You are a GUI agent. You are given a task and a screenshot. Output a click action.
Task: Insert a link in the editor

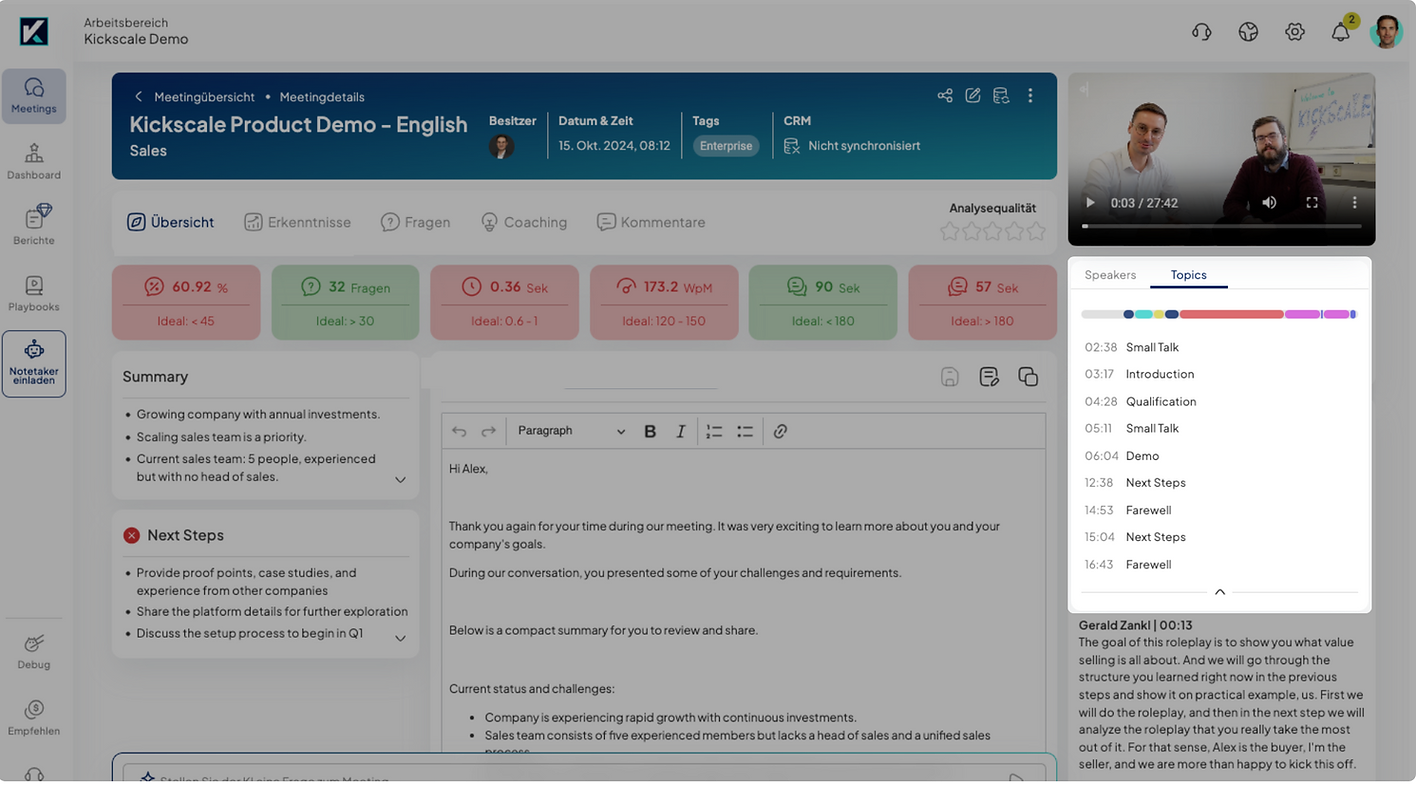coord(780,431)
